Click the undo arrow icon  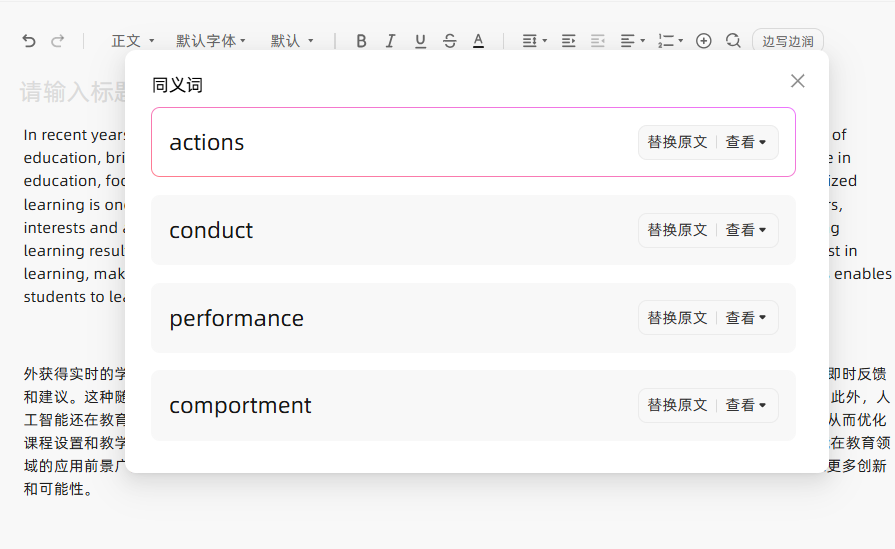tap(29, 41)
